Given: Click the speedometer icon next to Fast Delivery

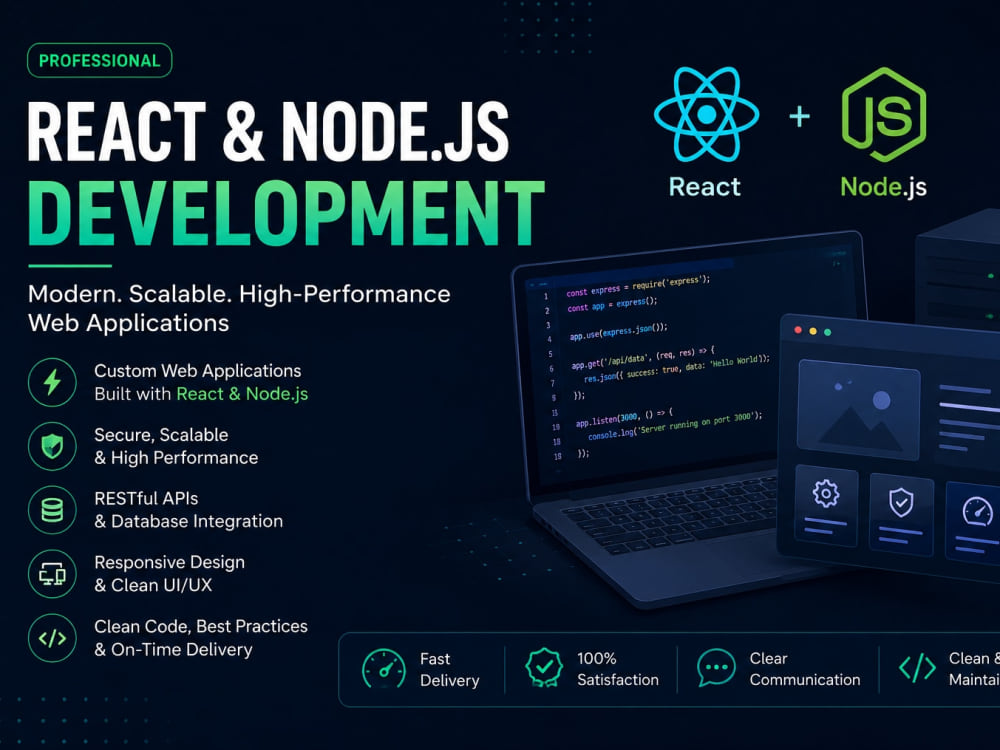Looking at the screenshot, I should (x=383, y=668).
